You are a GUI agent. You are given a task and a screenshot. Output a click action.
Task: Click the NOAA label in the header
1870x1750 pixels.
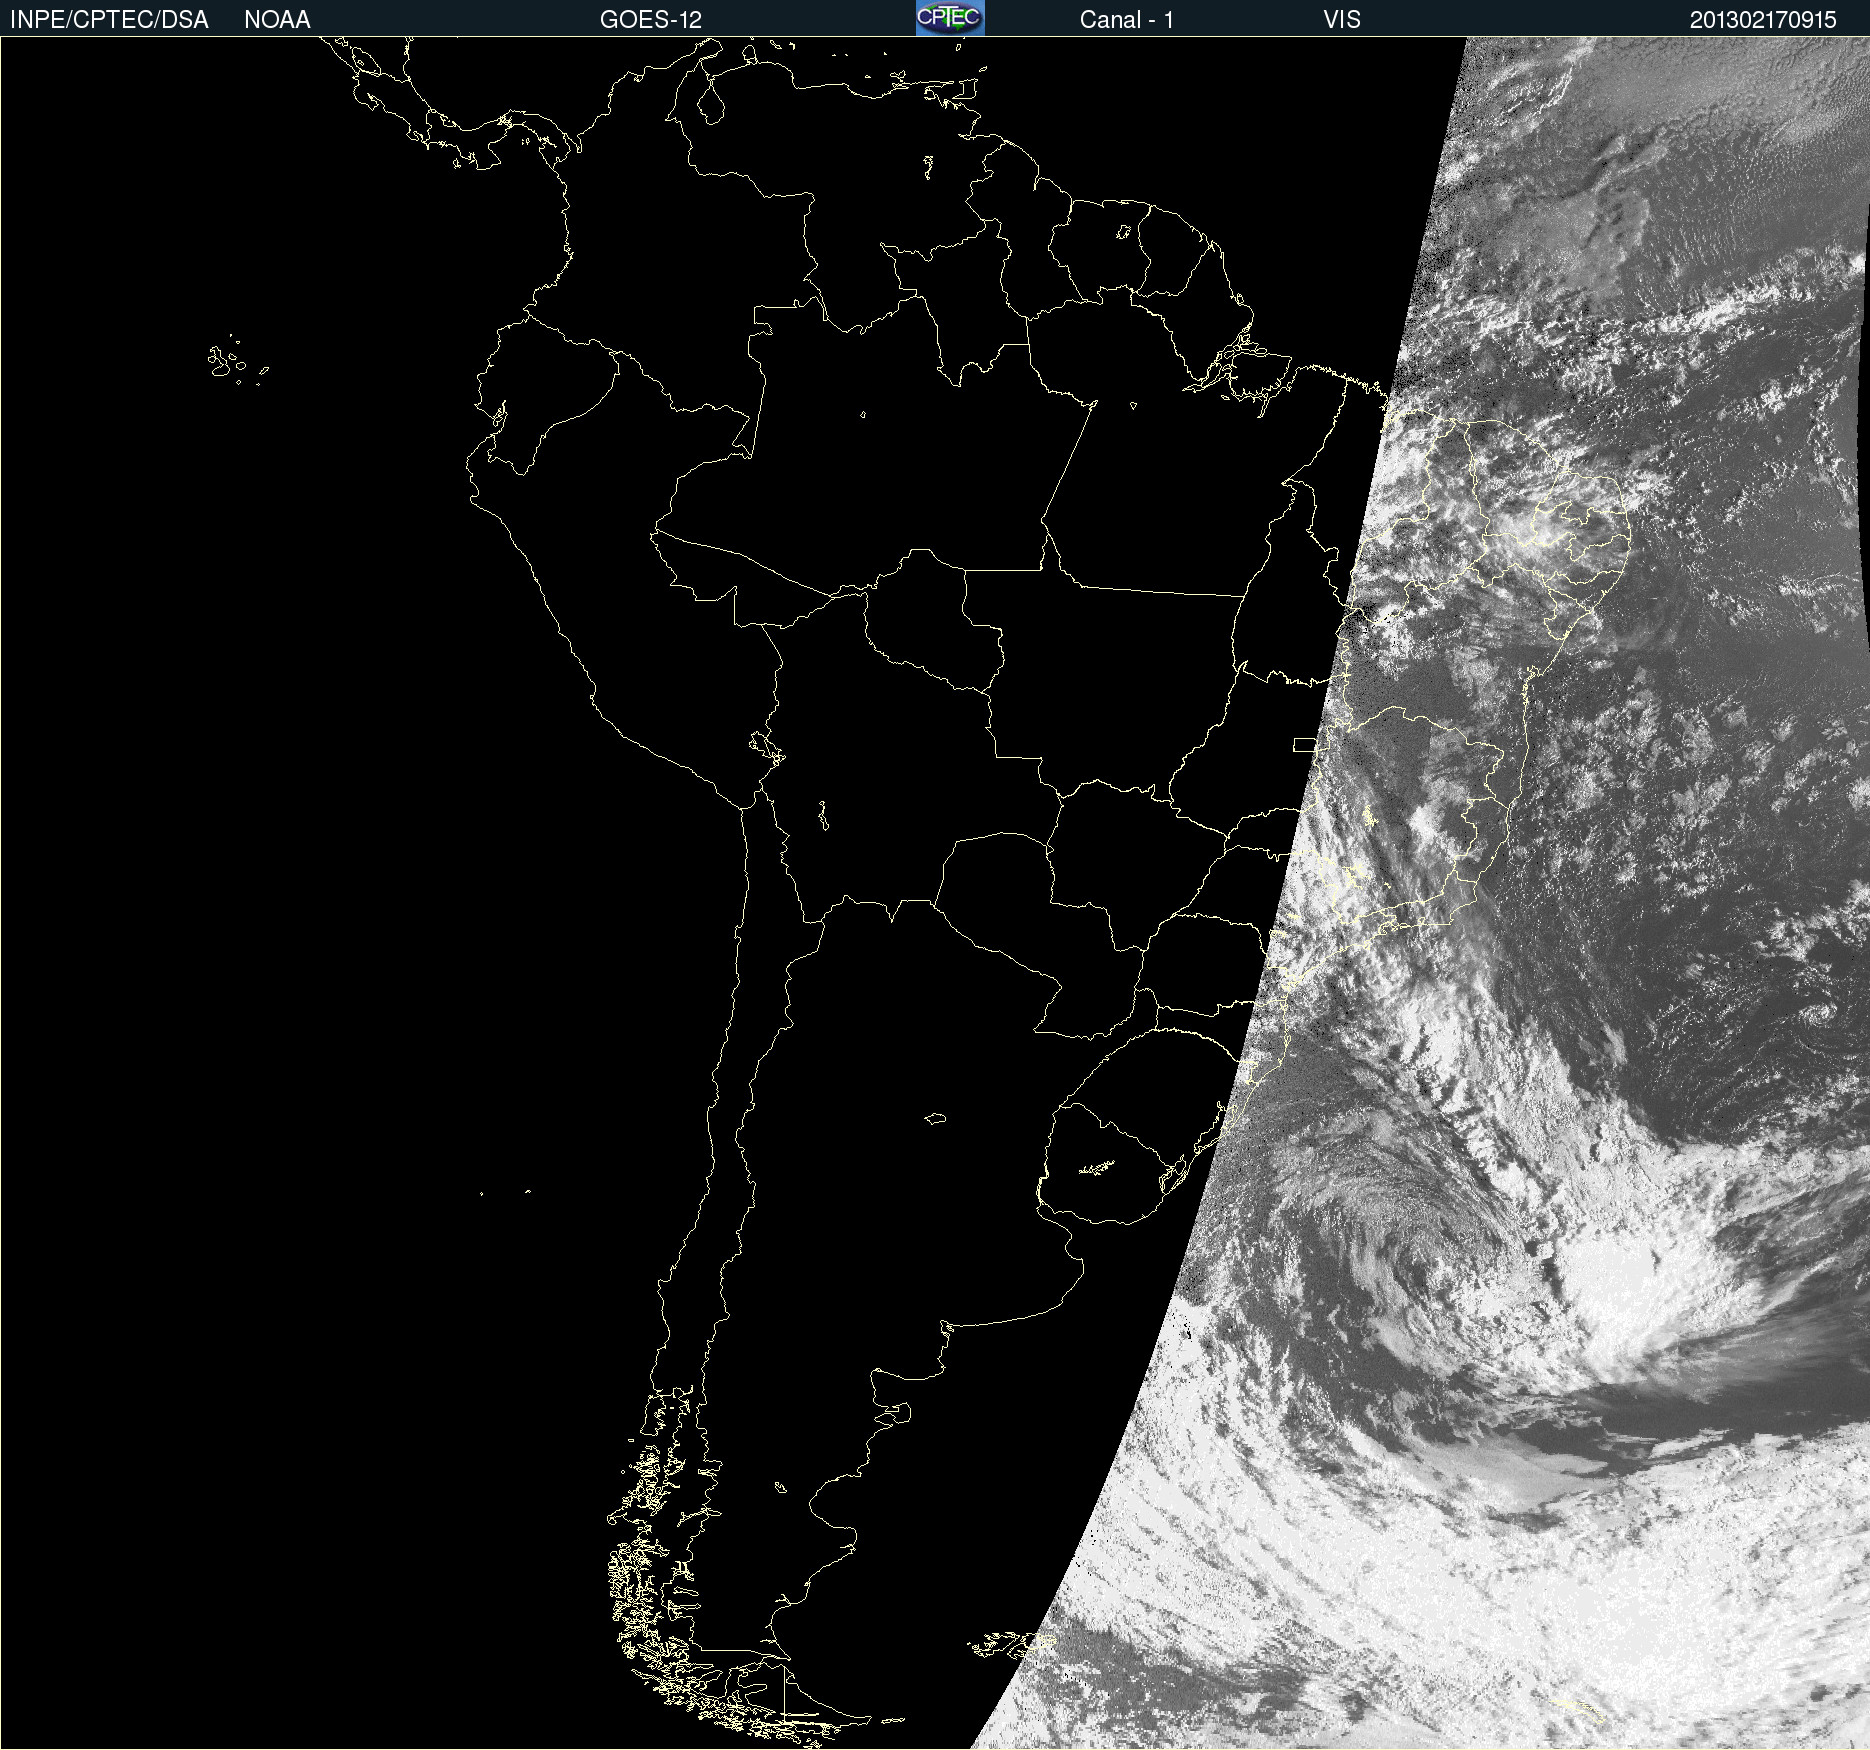pyautogui.click(x=277, y=20)
